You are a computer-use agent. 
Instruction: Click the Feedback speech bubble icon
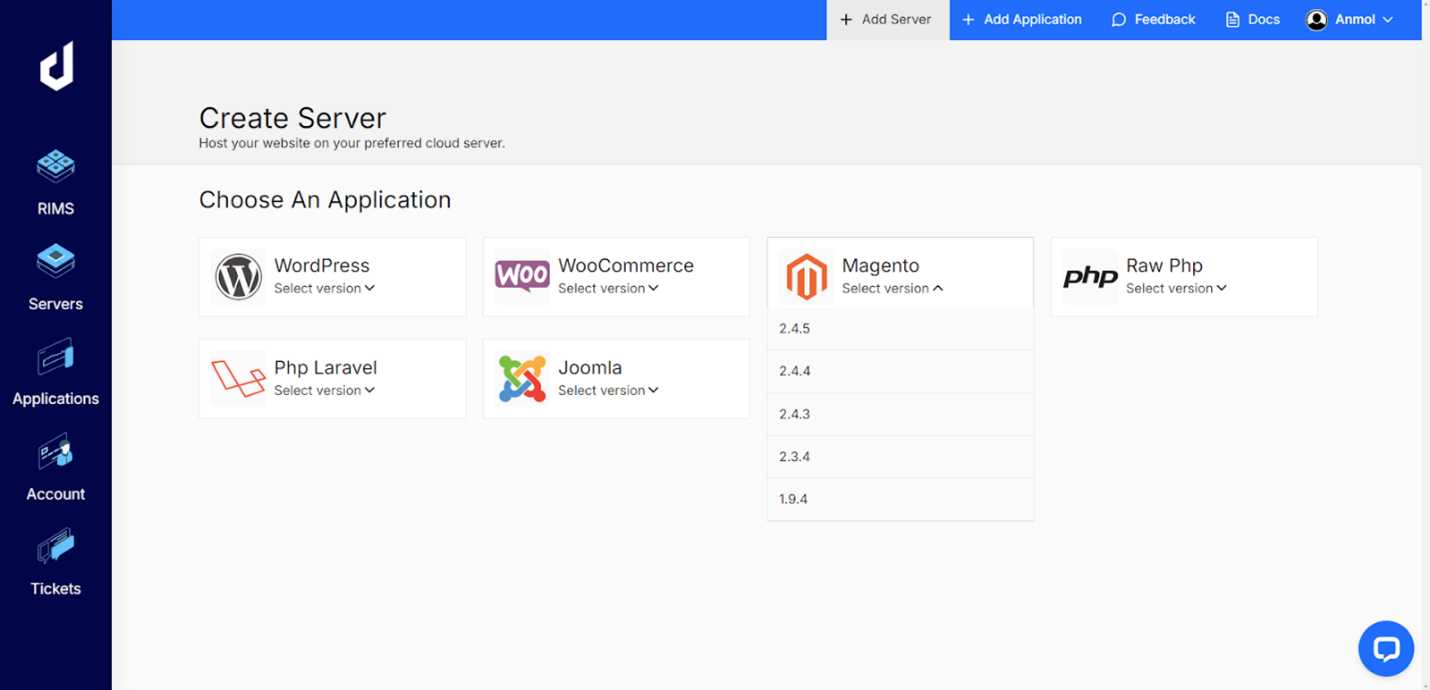pos(1119,20)
